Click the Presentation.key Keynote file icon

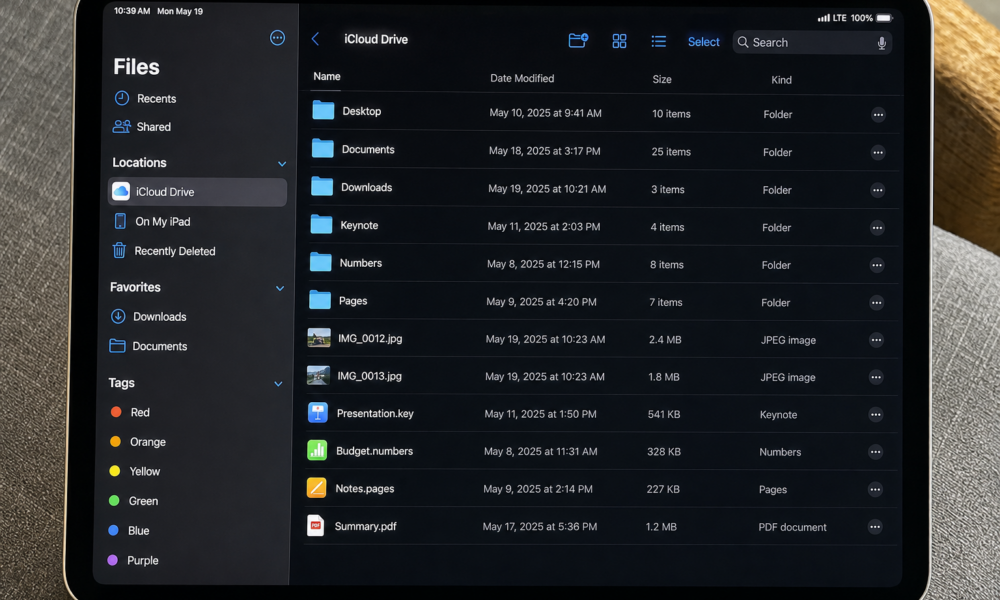tap(318, 413)
